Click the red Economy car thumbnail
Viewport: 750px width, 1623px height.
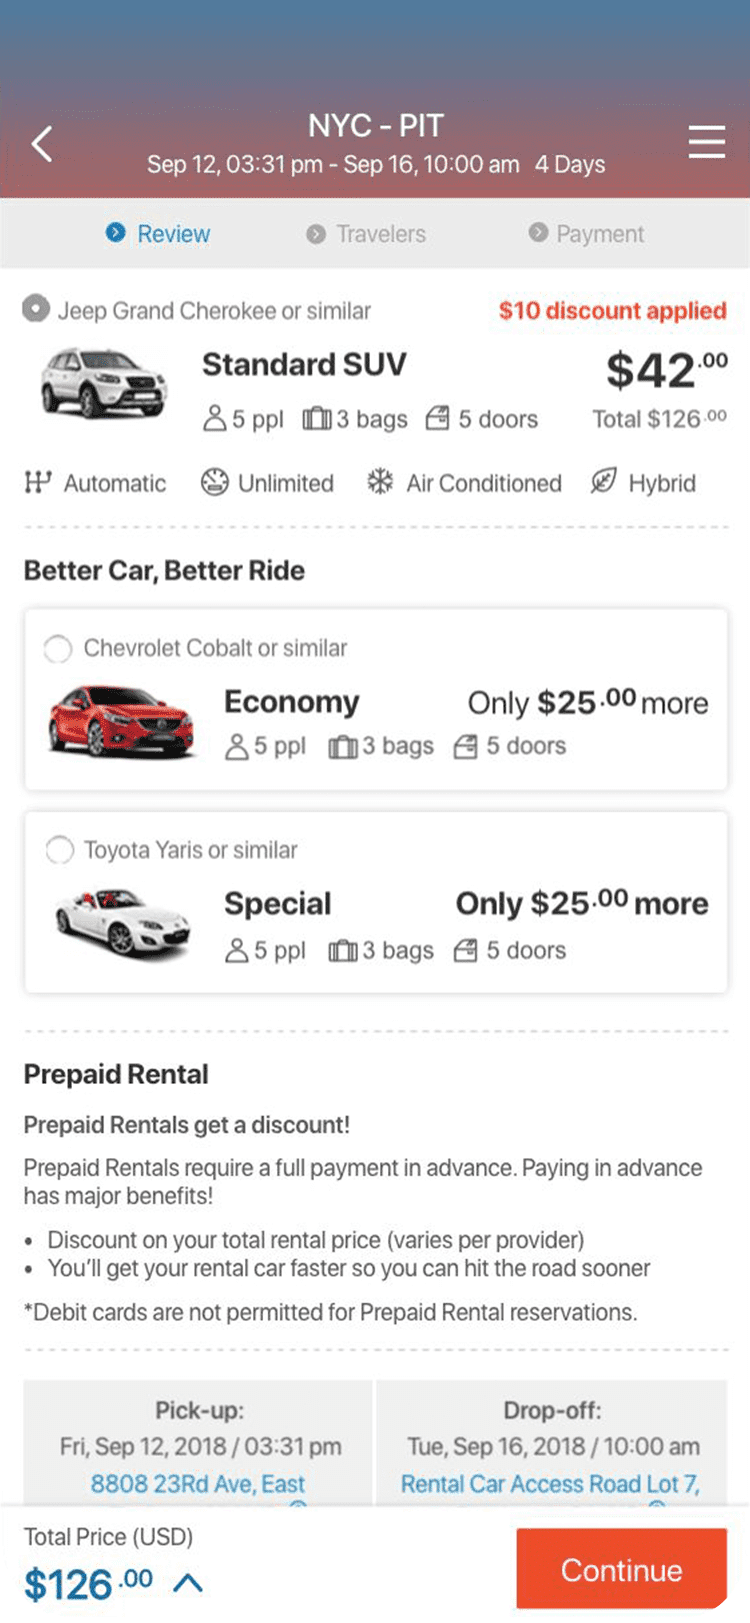[121, 720]
